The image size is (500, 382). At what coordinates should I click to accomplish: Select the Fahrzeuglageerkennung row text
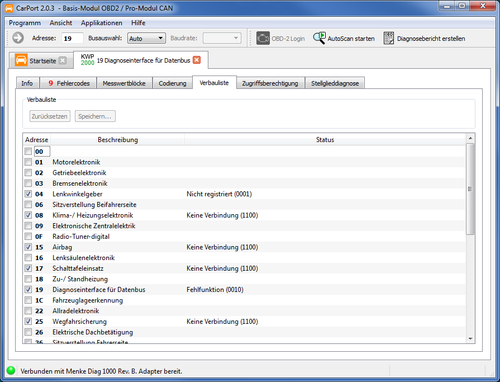[88, 300]
